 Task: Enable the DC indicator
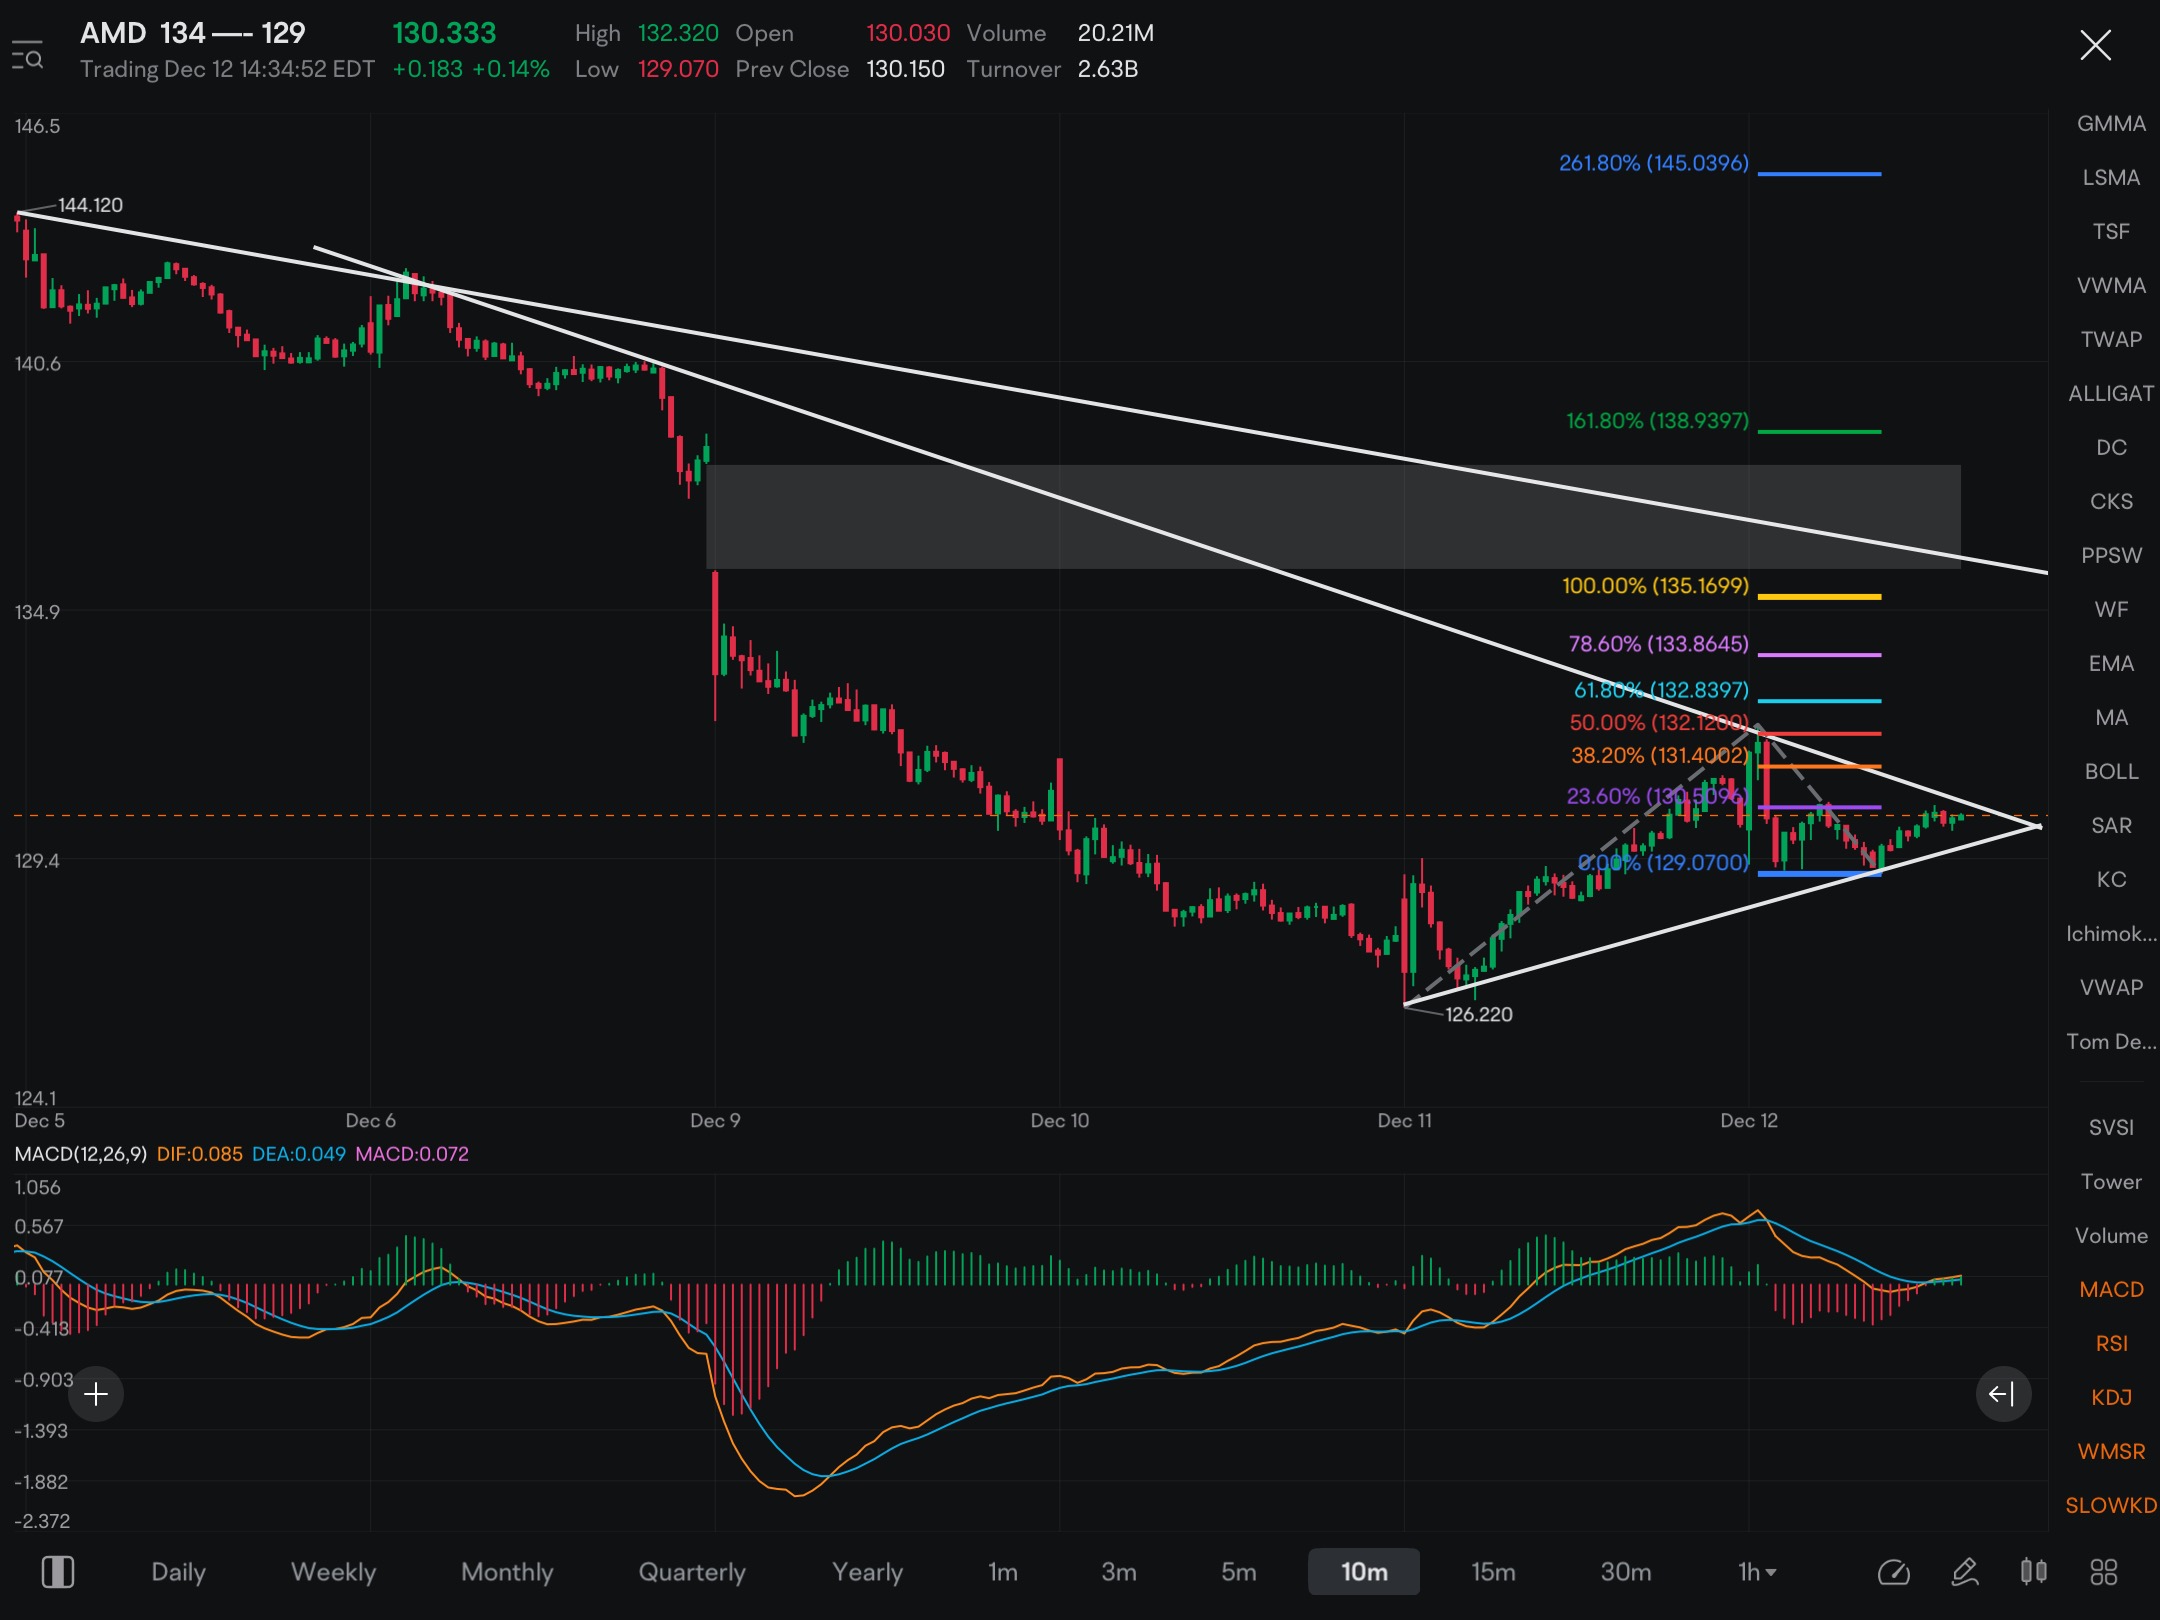point(2111,448)
